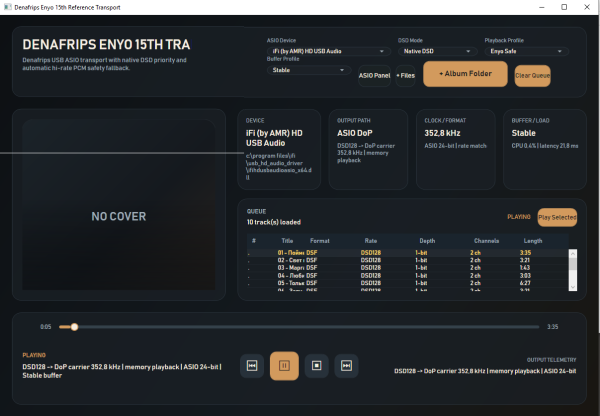Screen dimensions: 600x416
Task: Sort queue by Format column header
Action: pyautogui.click(x=320, y=241)
